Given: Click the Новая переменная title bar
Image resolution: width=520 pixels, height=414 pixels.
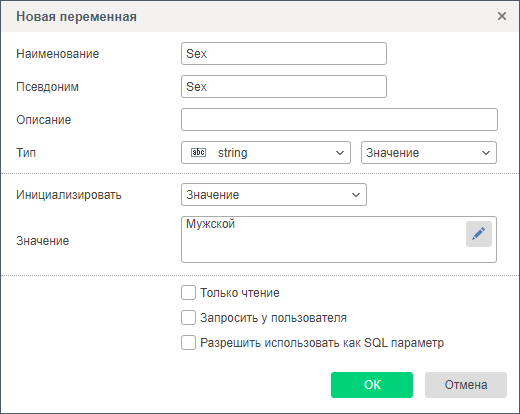Looking at the screenshot, I should (x=260, y=16).
